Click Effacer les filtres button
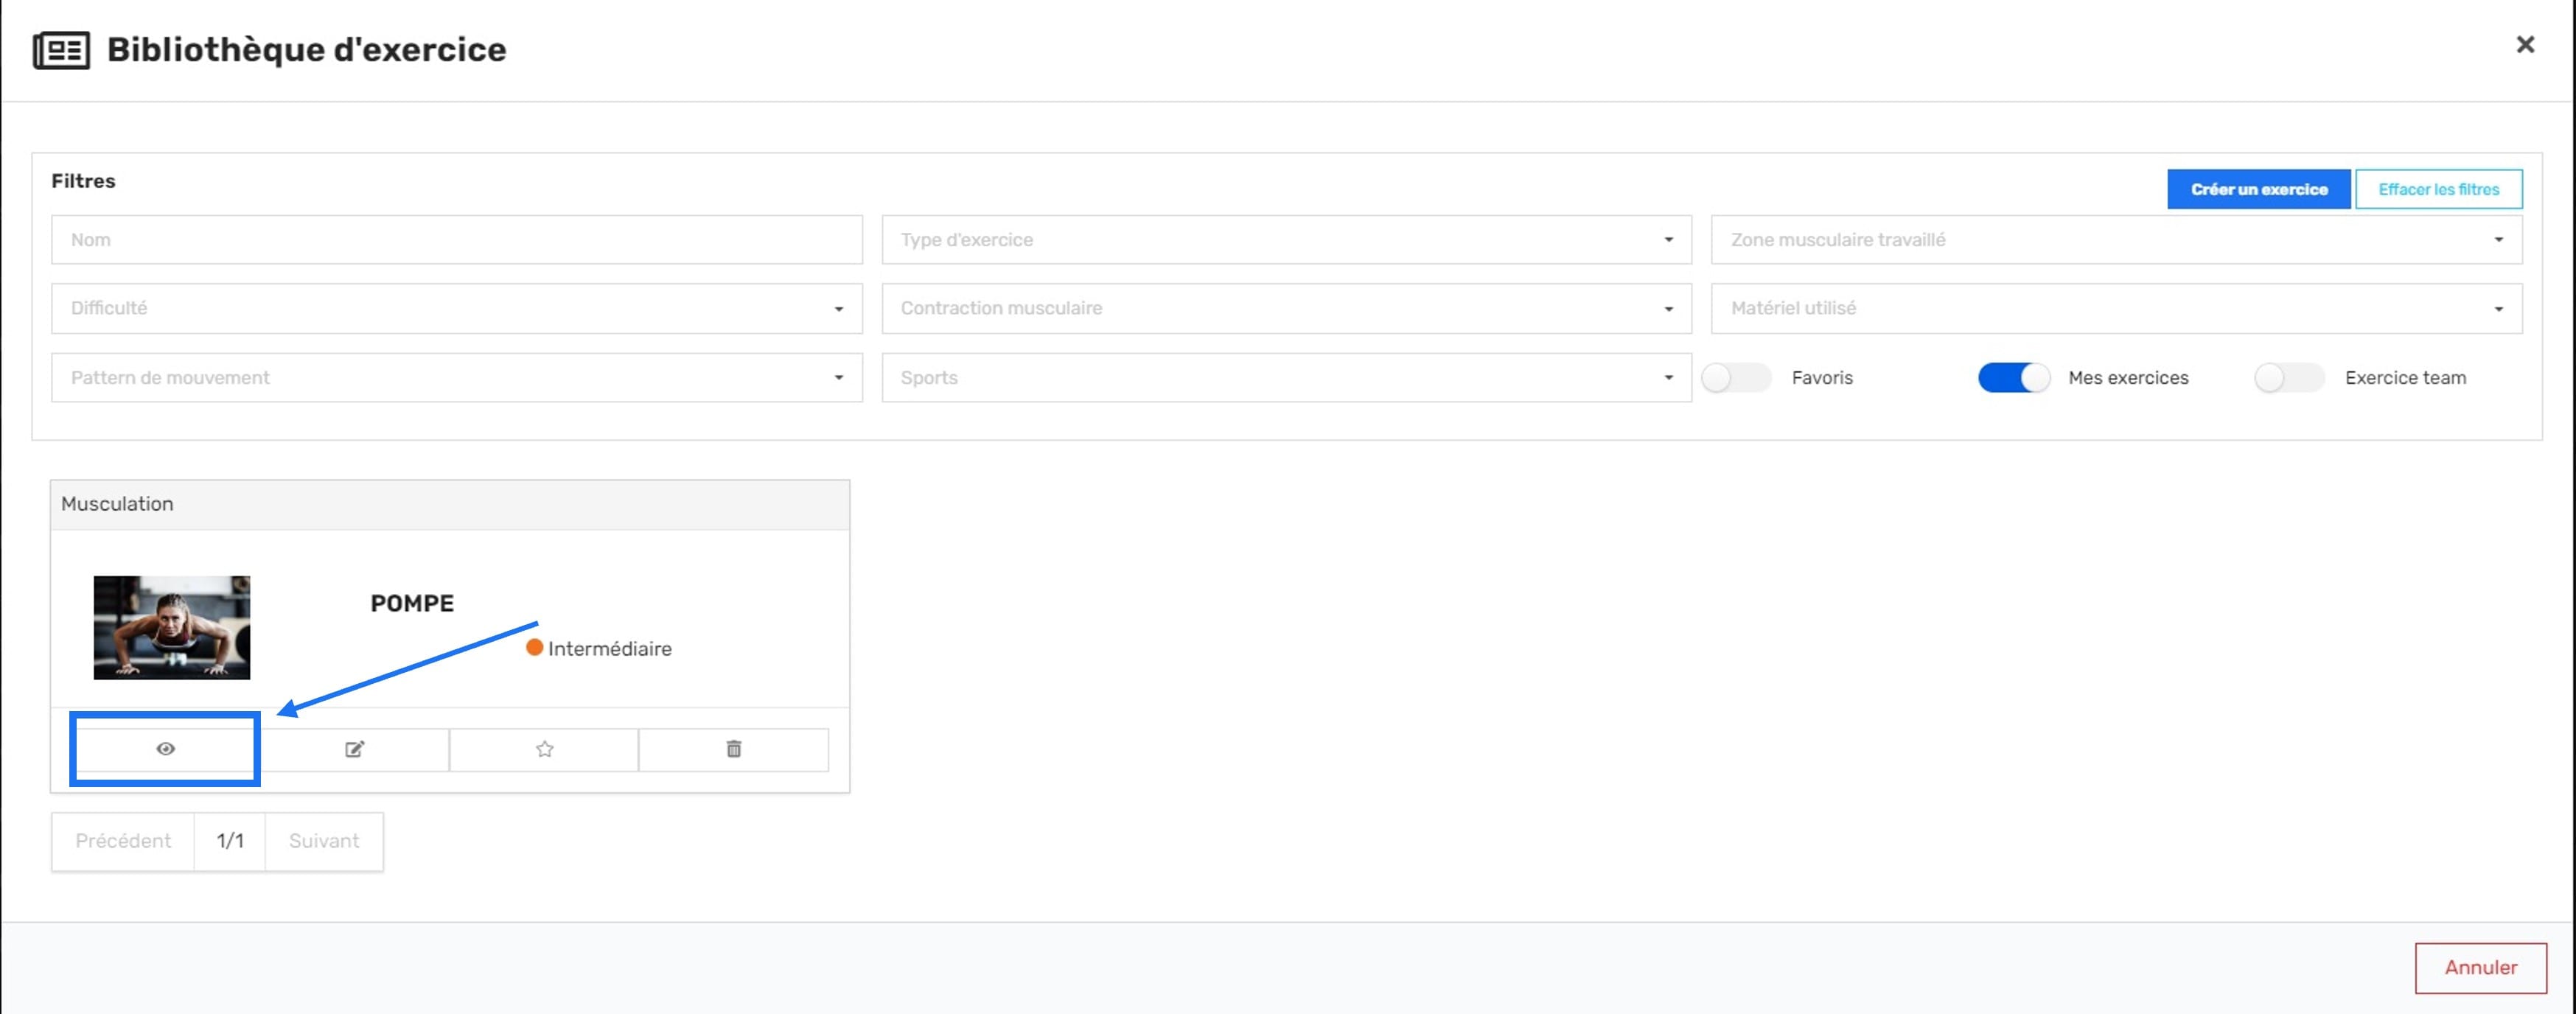Viewport: 2576px width, 1014px height. tap(2438, 189)
